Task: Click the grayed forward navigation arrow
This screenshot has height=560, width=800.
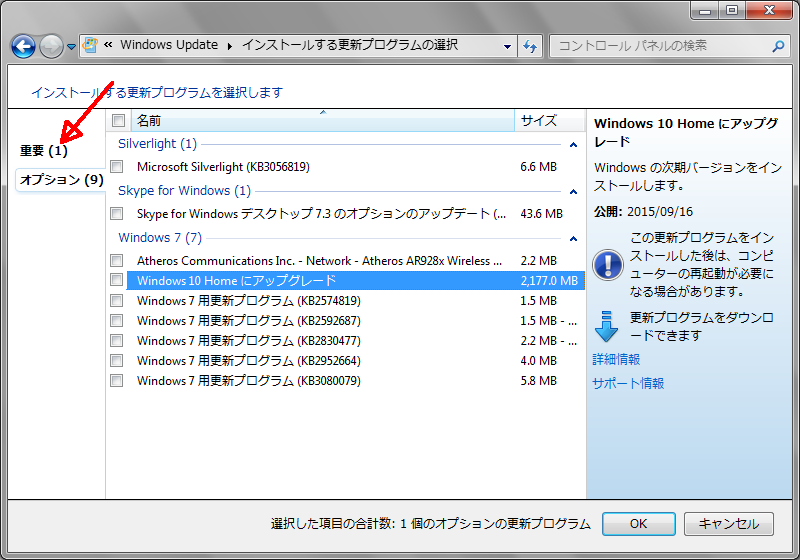Action: (51, 46)
